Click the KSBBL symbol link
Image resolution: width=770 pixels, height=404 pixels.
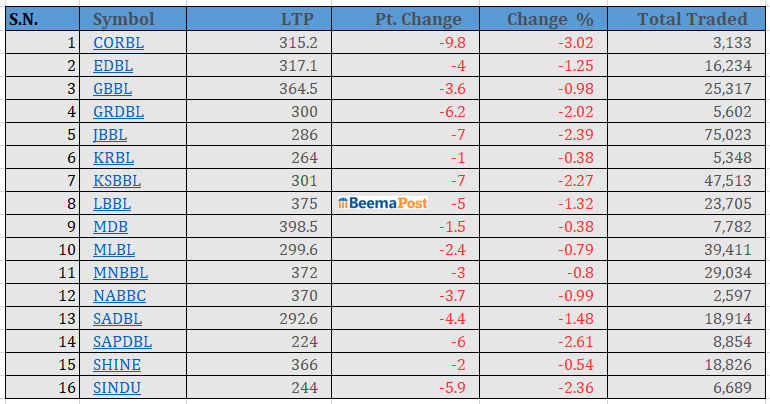[117, 180]
